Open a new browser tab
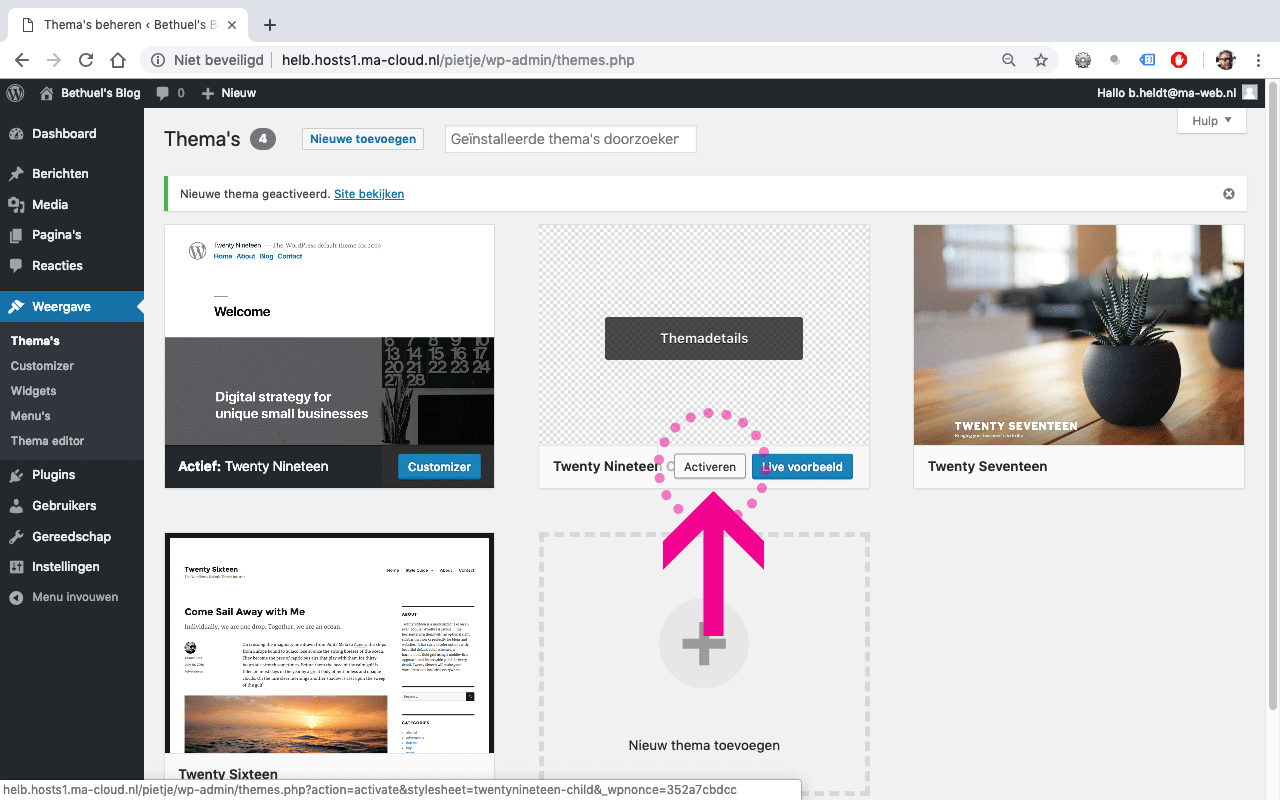 point(269,25)
